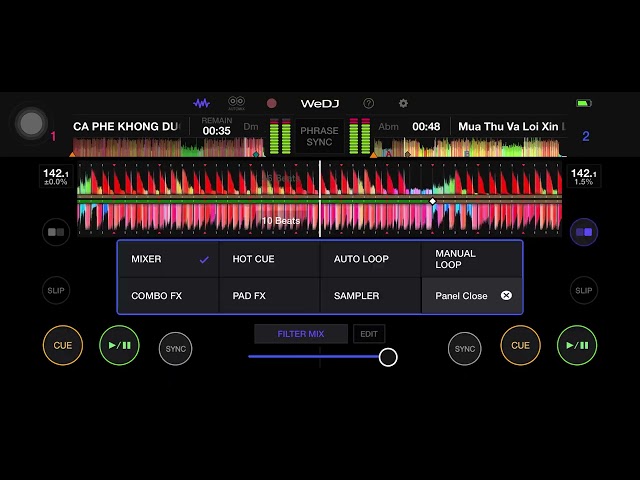Open deck 1 panel selector icon

(x=56, y=232)
